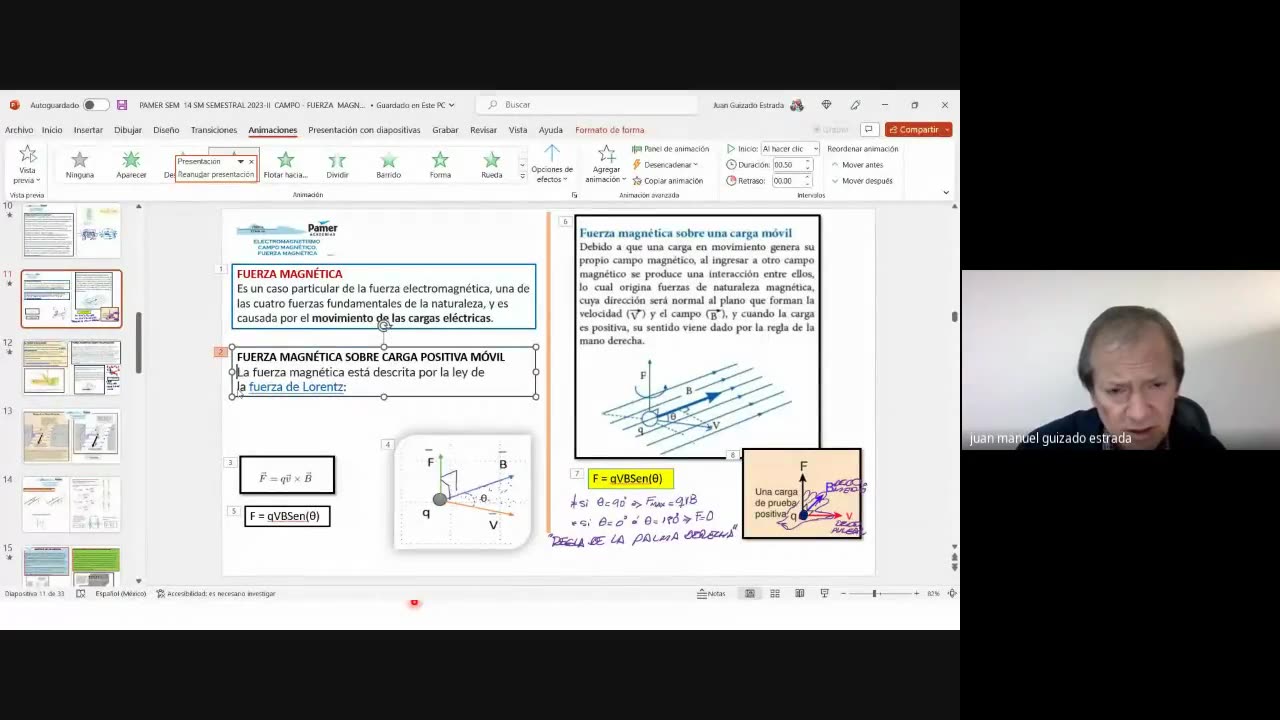Screen dimensions: 1280x720
Task: Switch to reading view icon
Action: click(x=799, y=594)
